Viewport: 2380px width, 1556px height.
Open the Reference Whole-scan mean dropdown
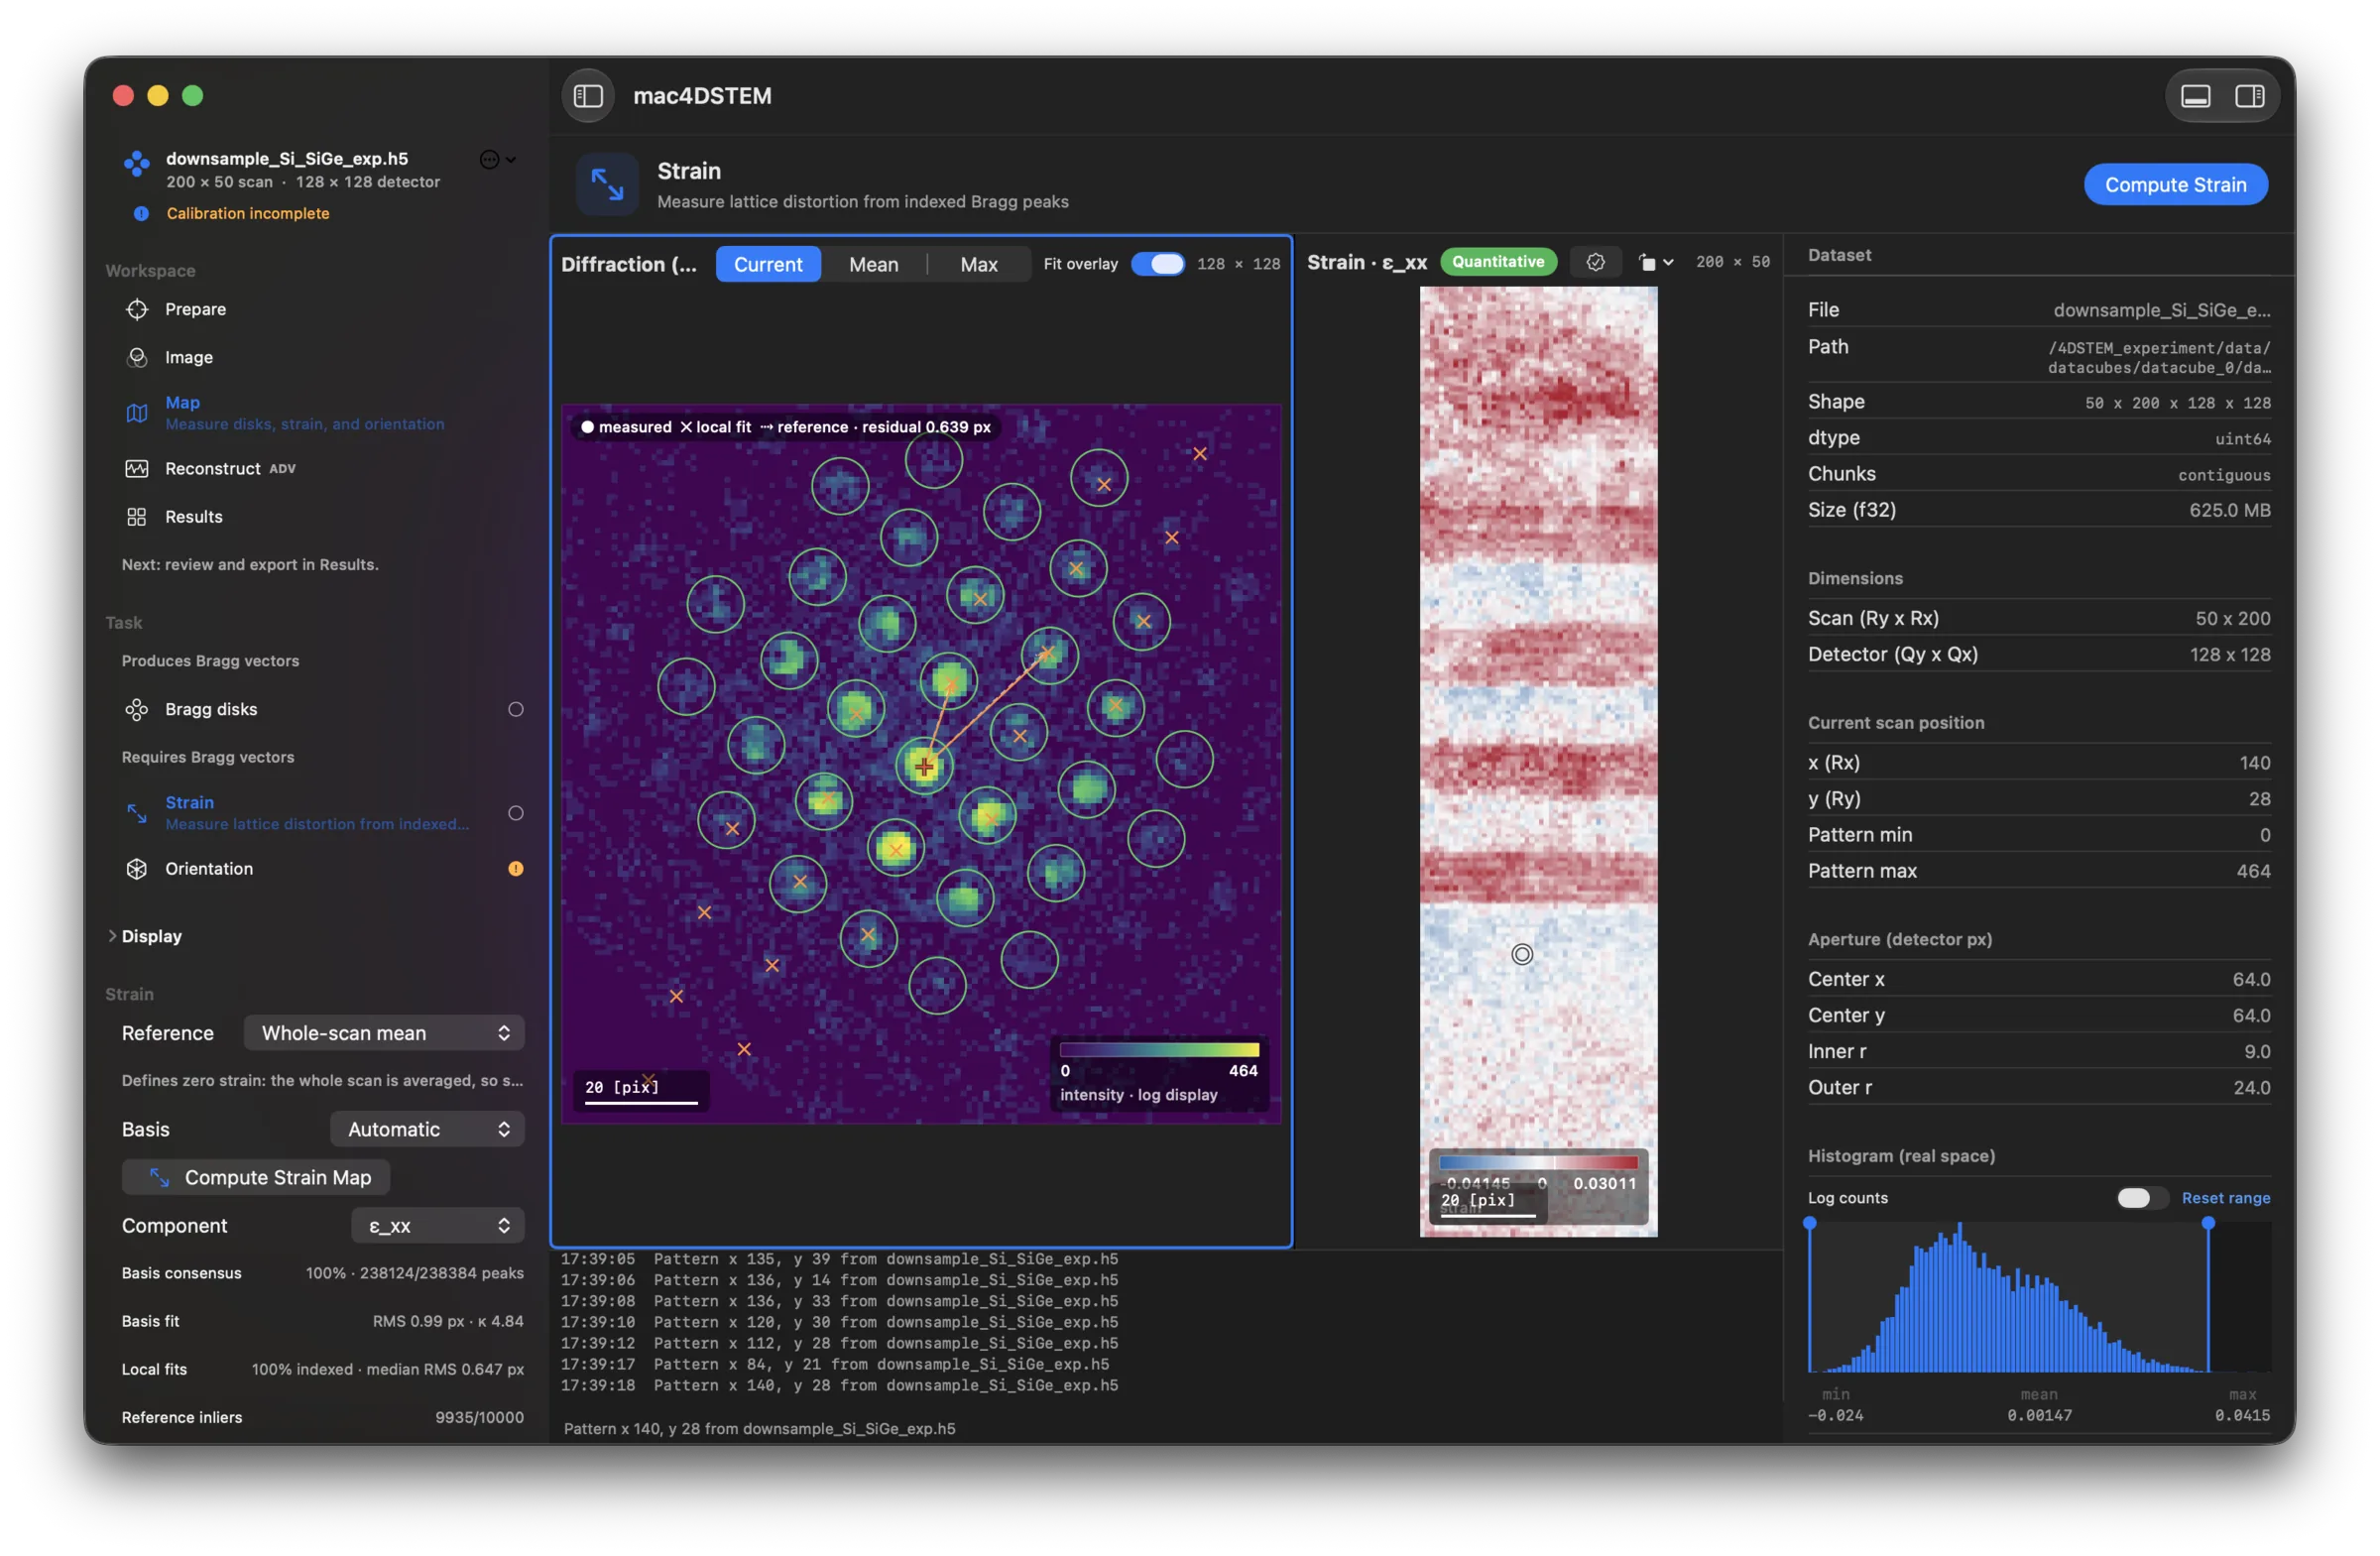point(384,1033)
